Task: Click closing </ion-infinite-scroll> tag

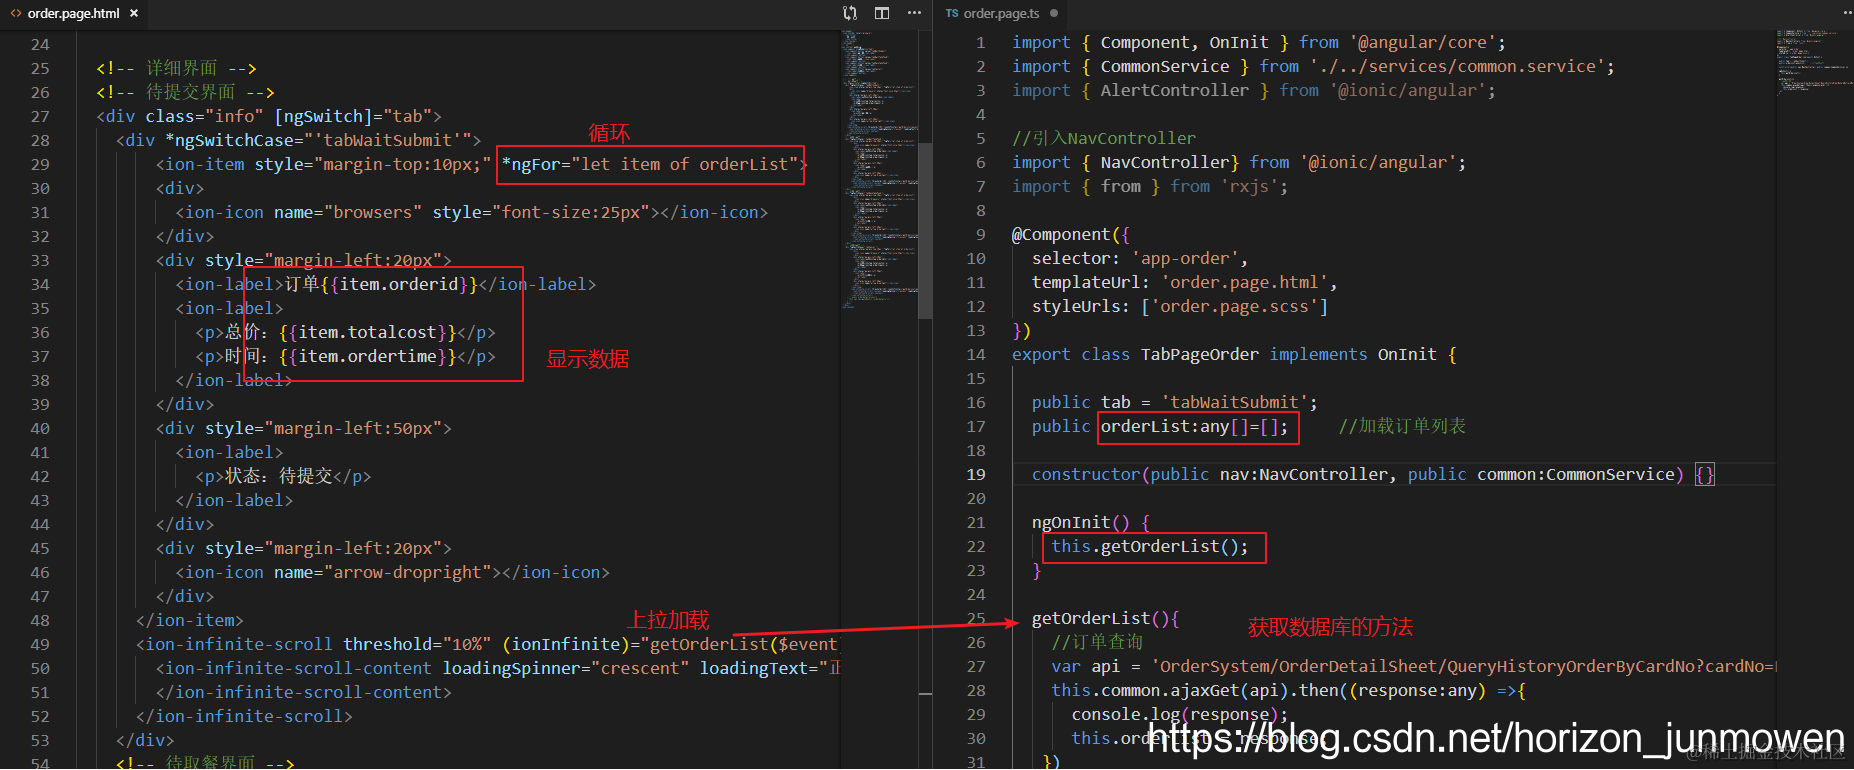Action: 244,716
